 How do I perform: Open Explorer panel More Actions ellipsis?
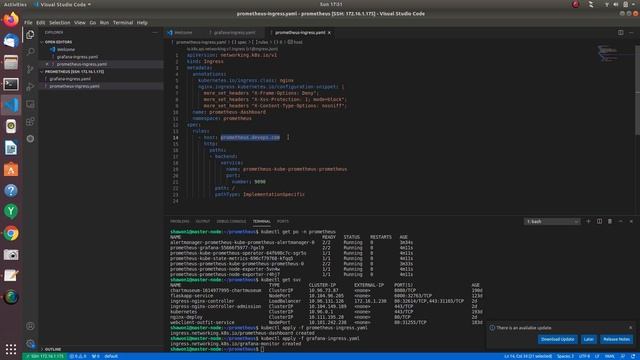[x=155, y=33]
